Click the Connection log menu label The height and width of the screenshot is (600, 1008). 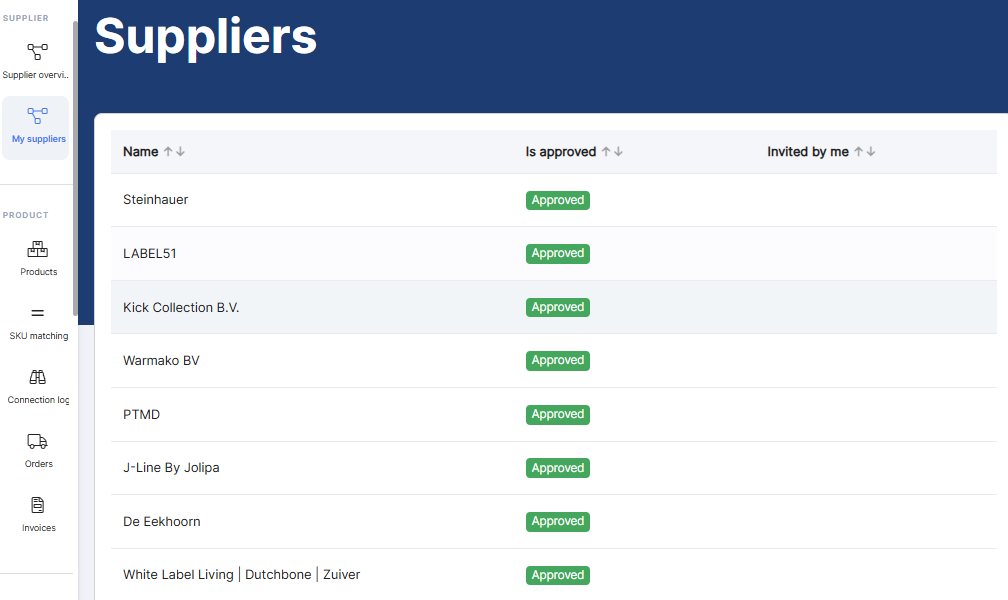pos(38,400)
